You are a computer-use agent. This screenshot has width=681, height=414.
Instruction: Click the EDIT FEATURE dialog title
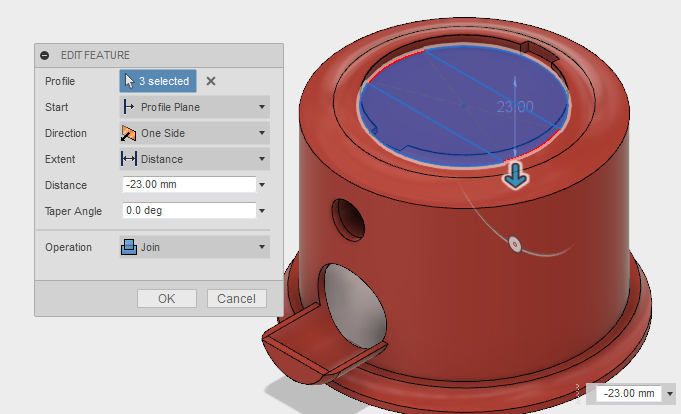point(95,55)
